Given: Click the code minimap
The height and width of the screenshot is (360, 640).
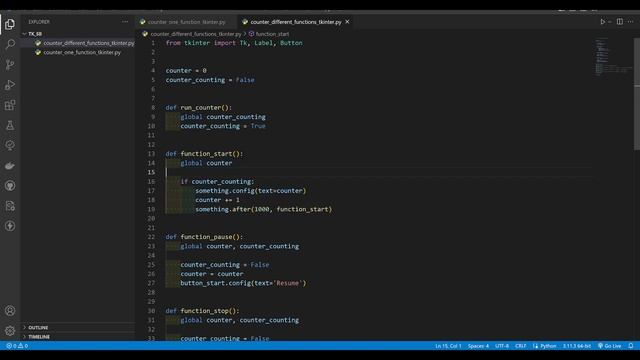Looking at the screenshot, I should coord(613,57).
